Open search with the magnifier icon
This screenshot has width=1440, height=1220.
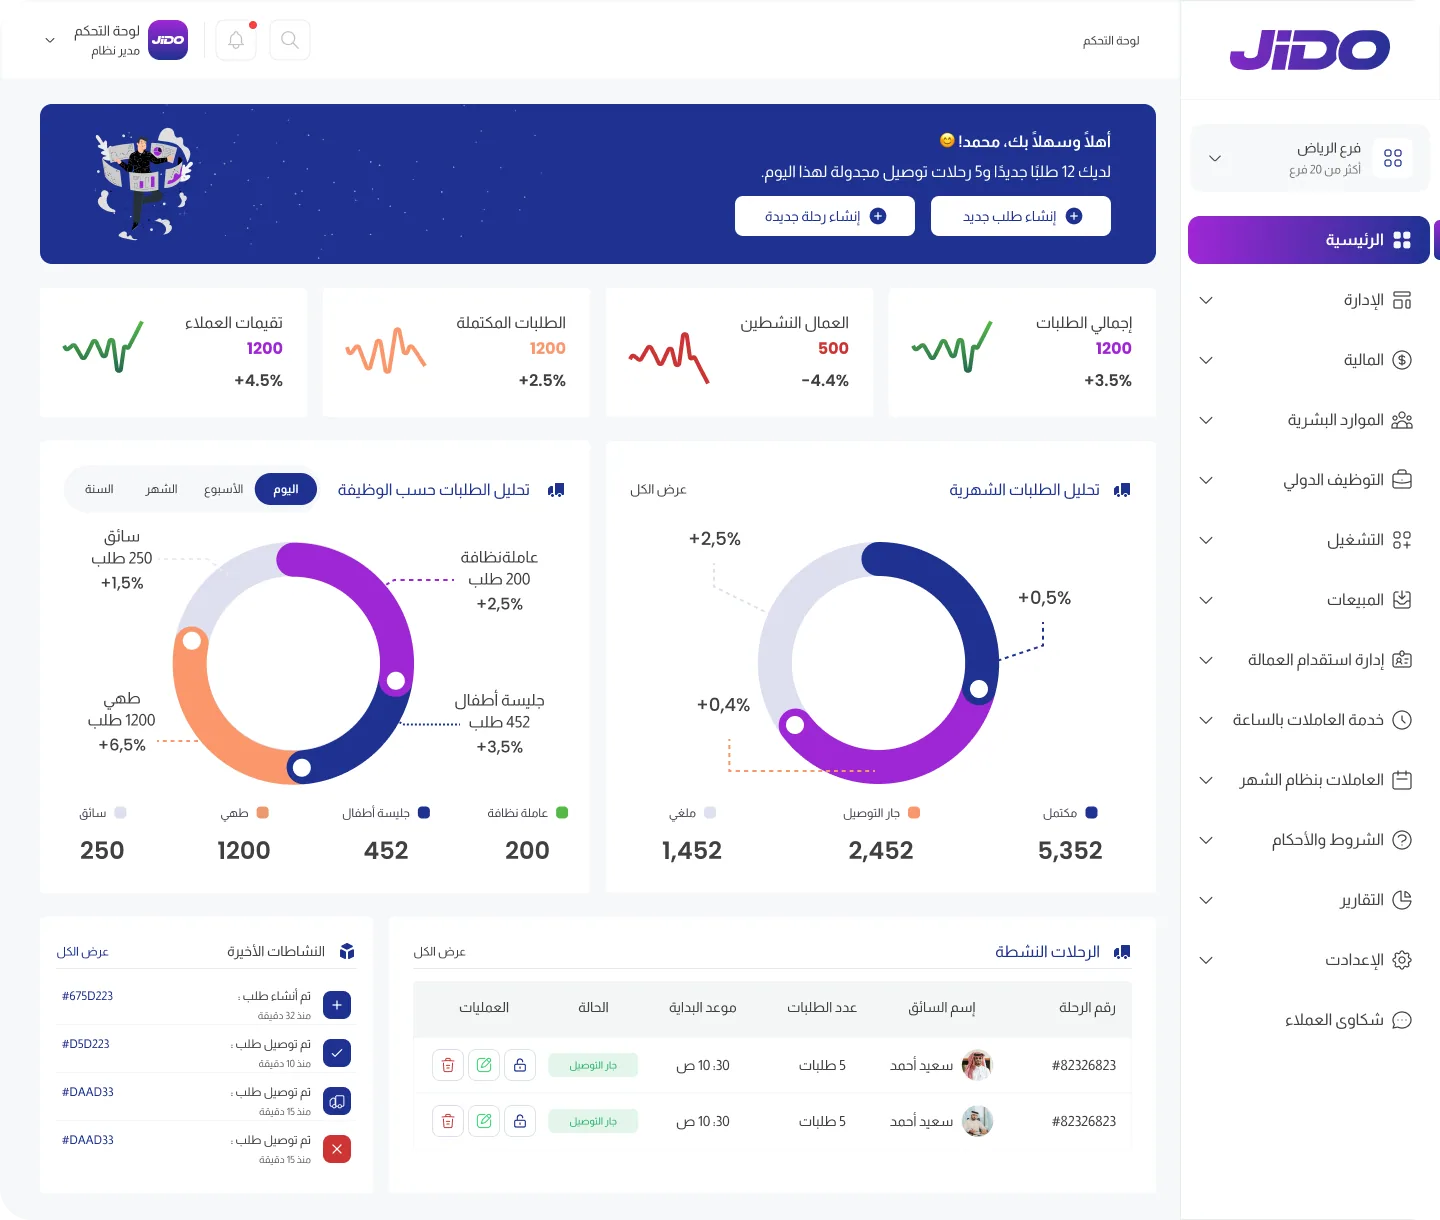290,40
